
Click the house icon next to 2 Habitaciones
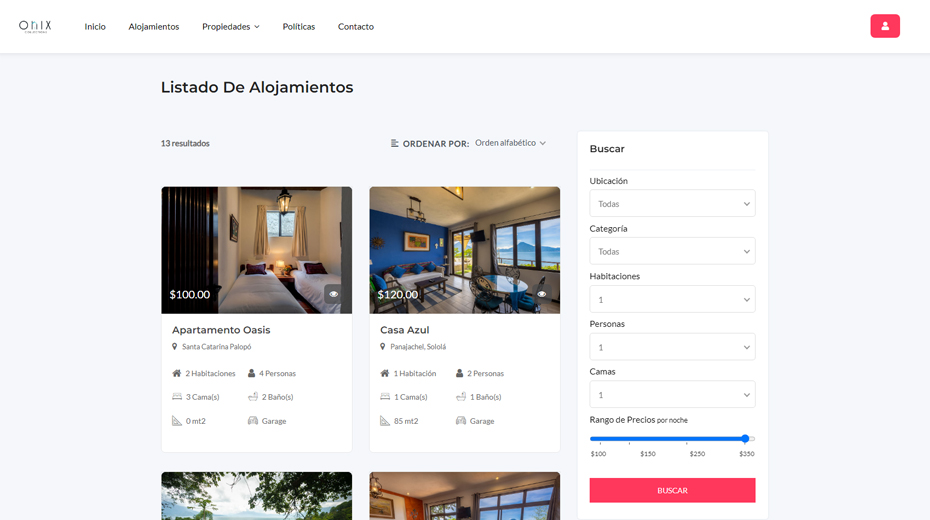177,373
